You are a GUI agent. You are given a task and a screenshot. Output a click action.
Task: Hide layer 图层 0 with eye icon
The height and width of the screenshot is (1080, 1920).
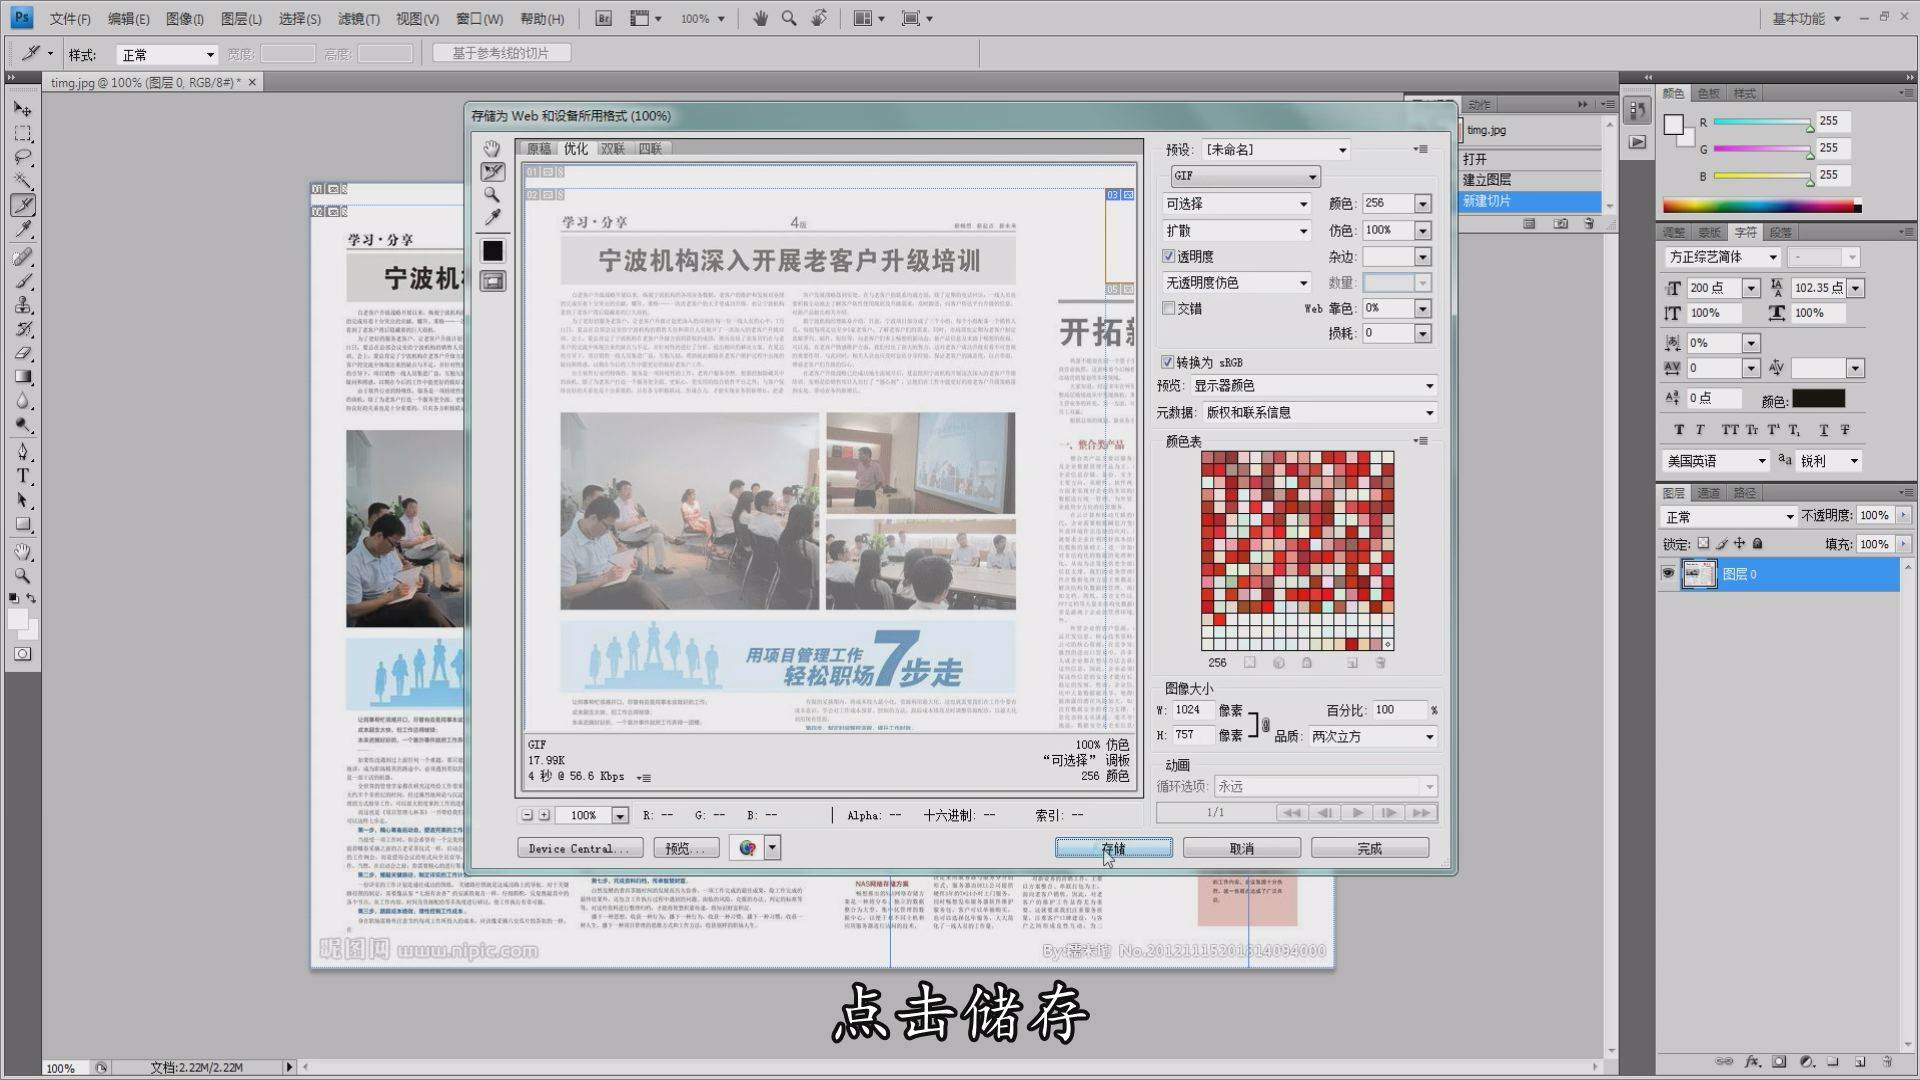[1667, 573]
